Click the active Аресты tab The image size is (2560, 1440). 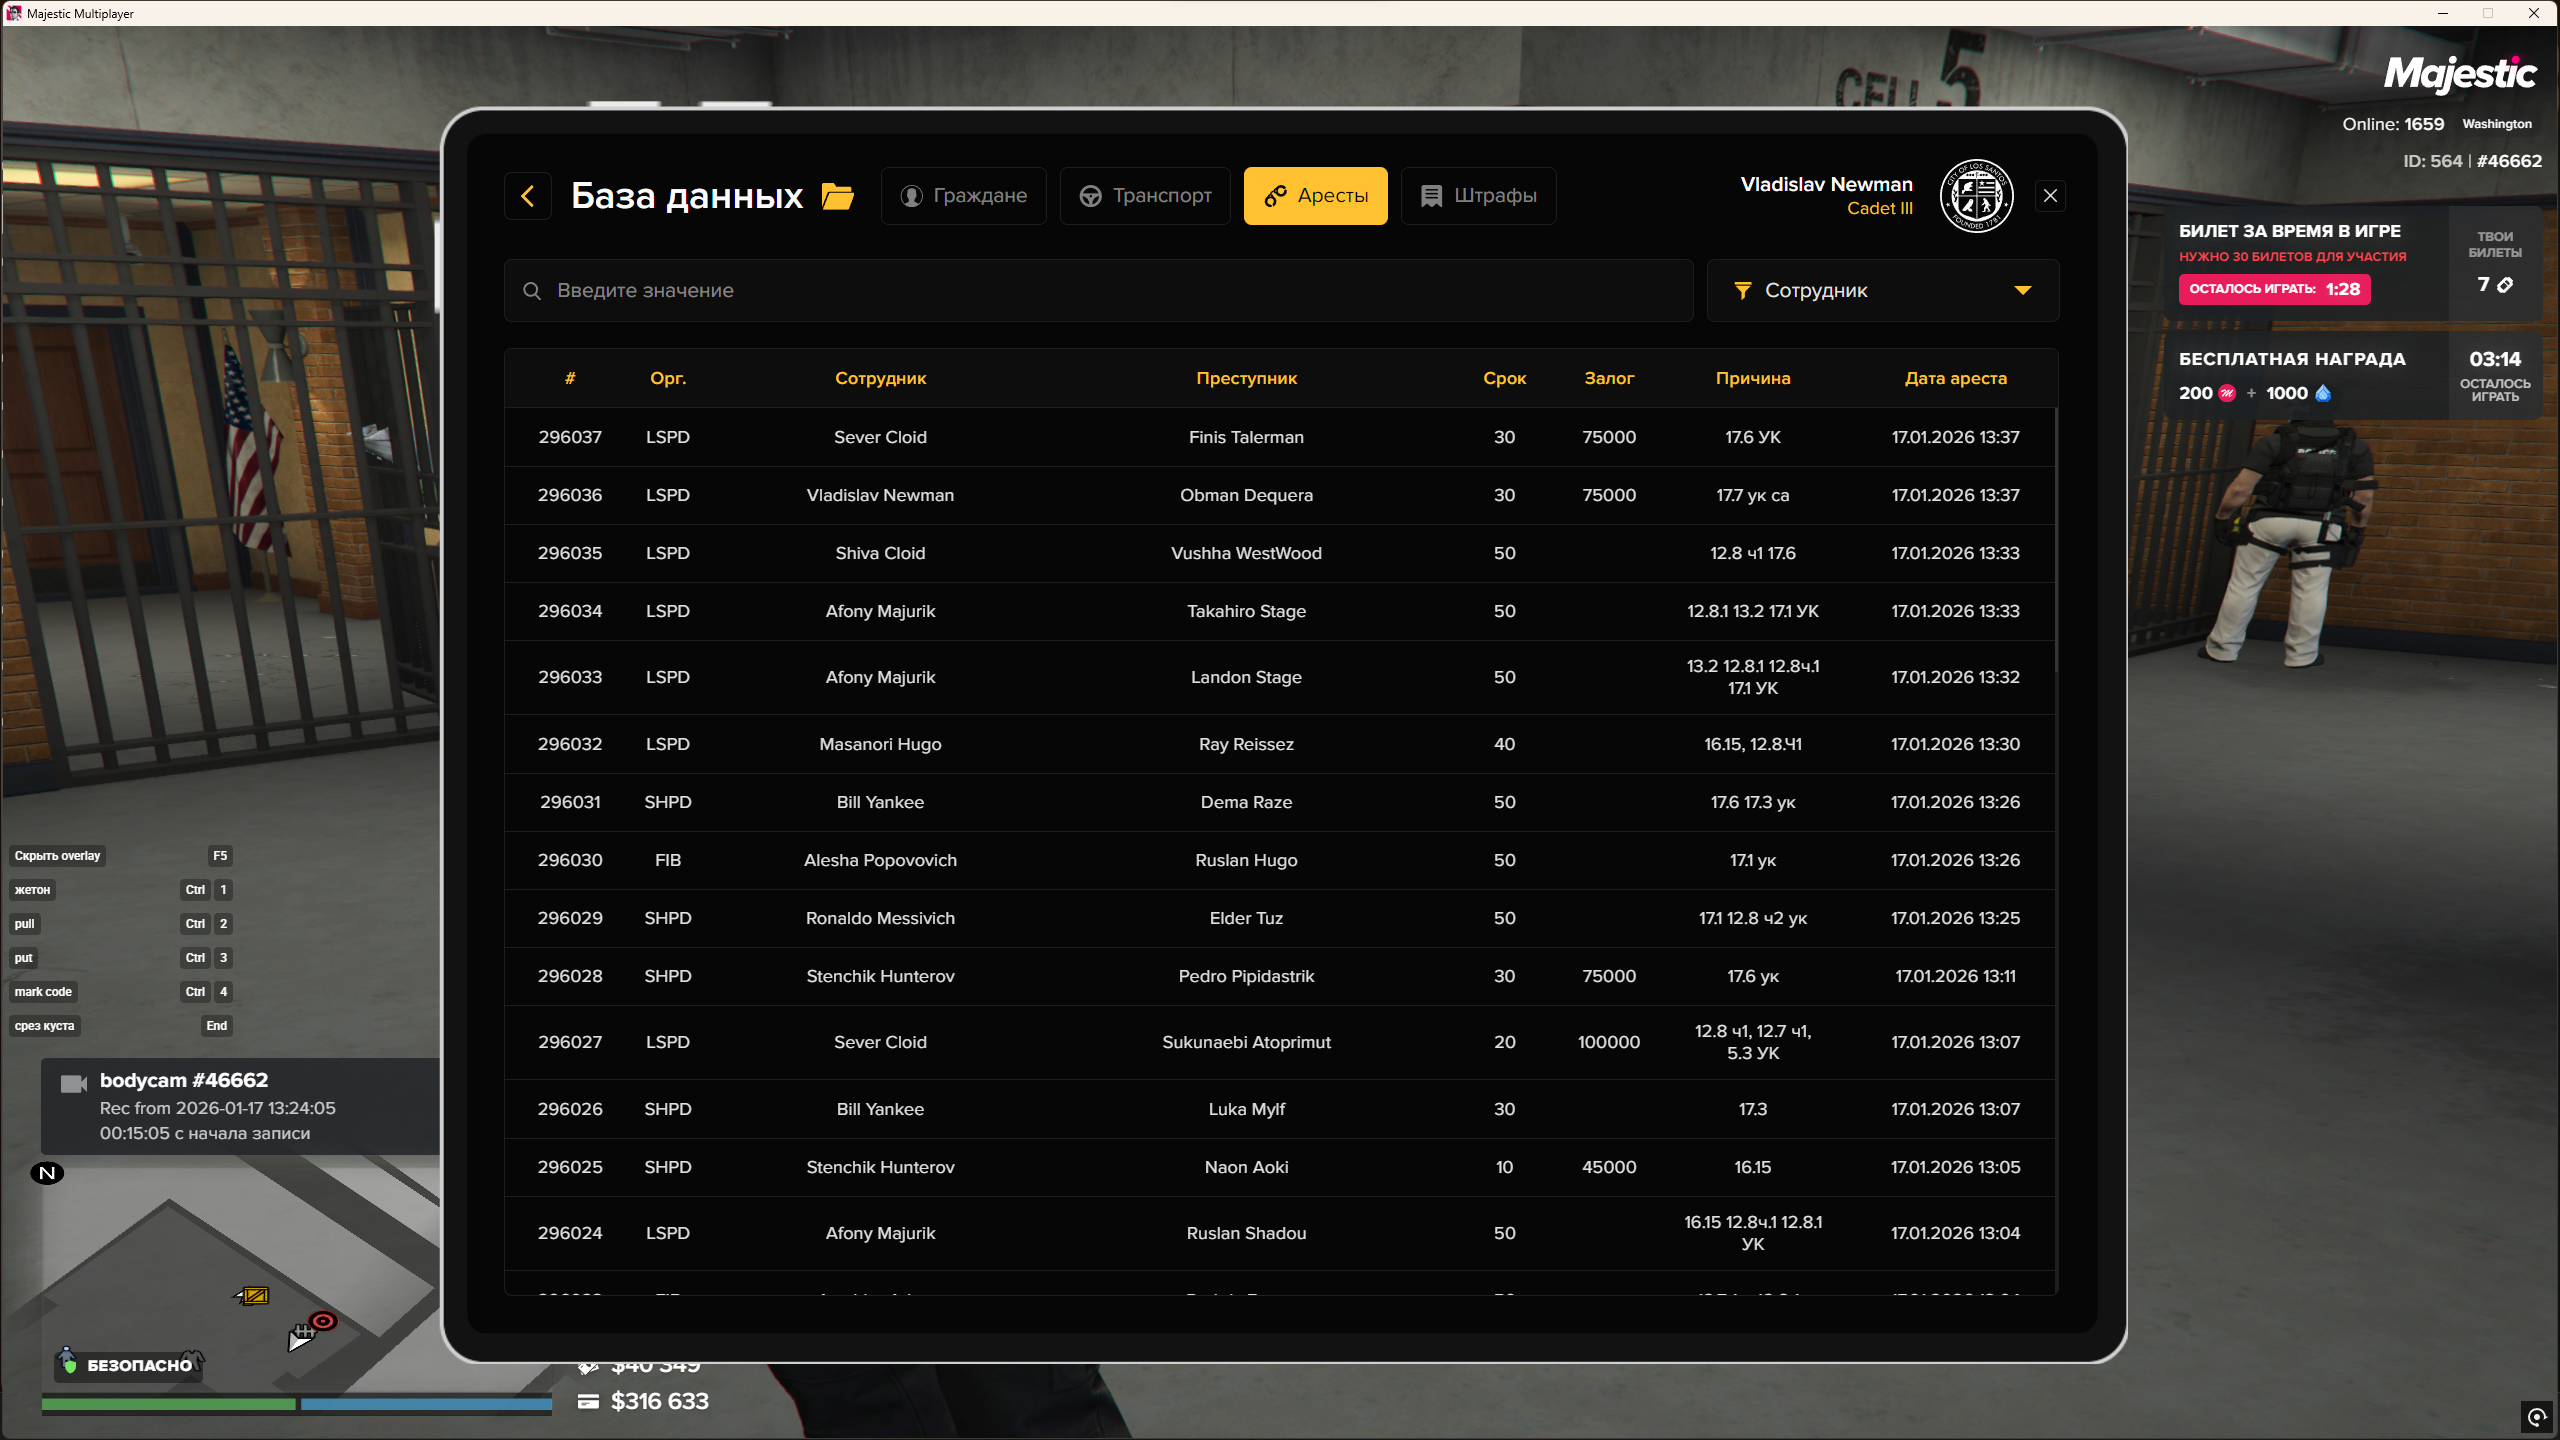[1315, 196]
